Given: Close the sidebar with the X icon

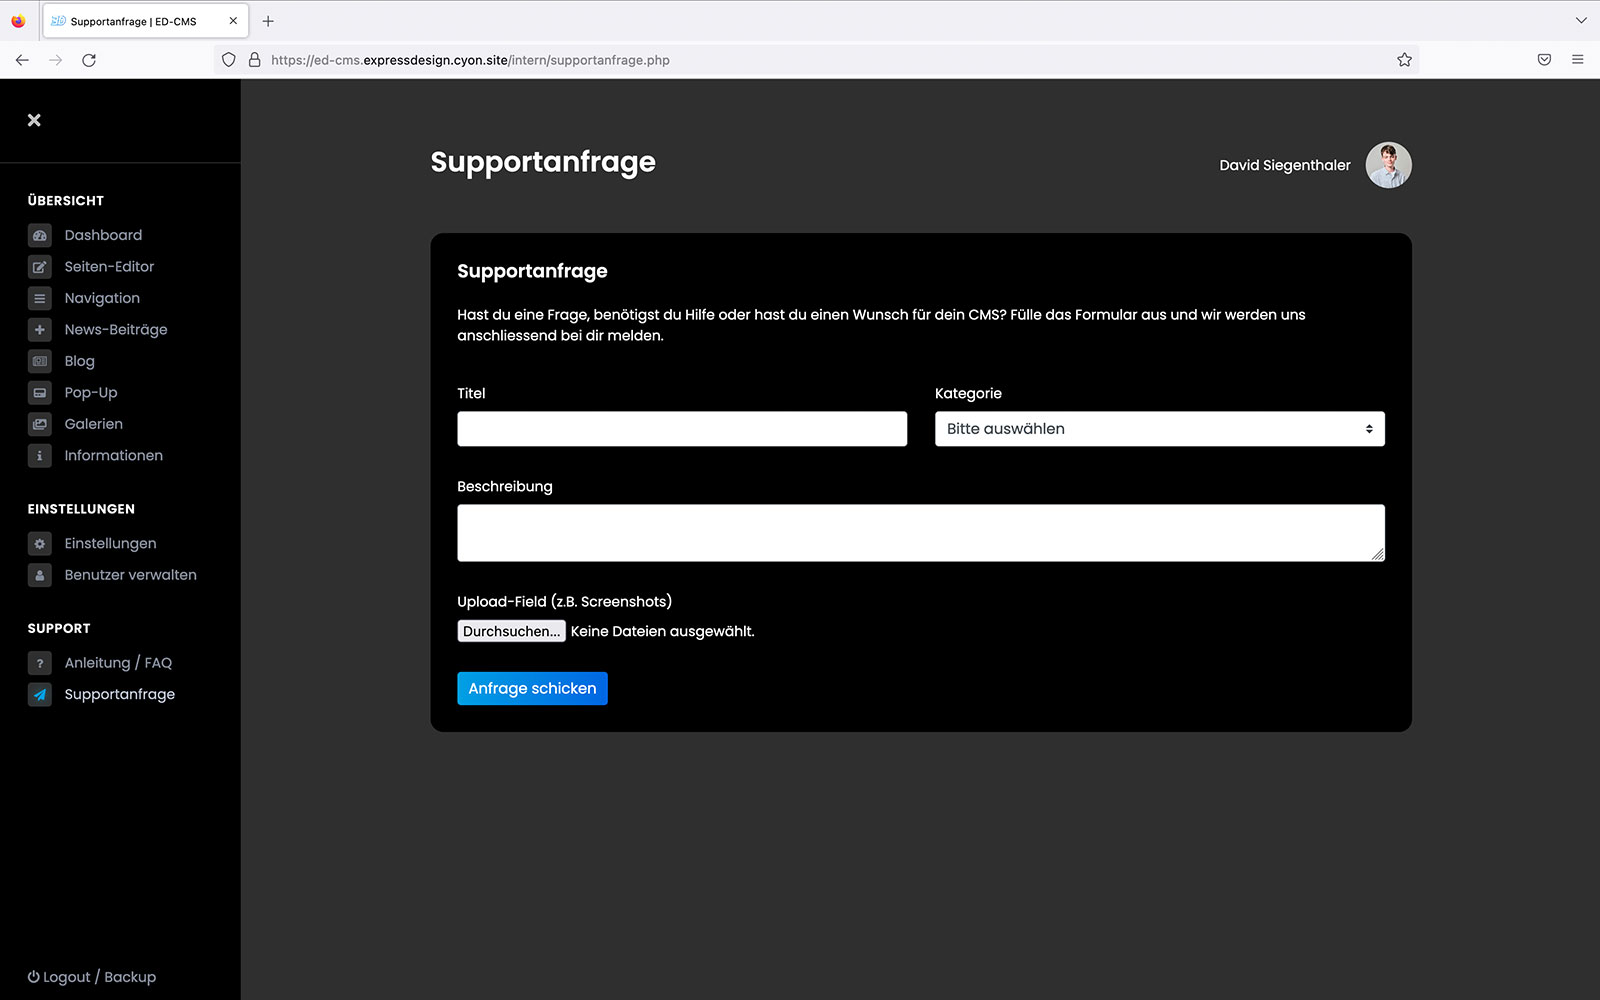Looking at the screenshot, I should [34, 120].
